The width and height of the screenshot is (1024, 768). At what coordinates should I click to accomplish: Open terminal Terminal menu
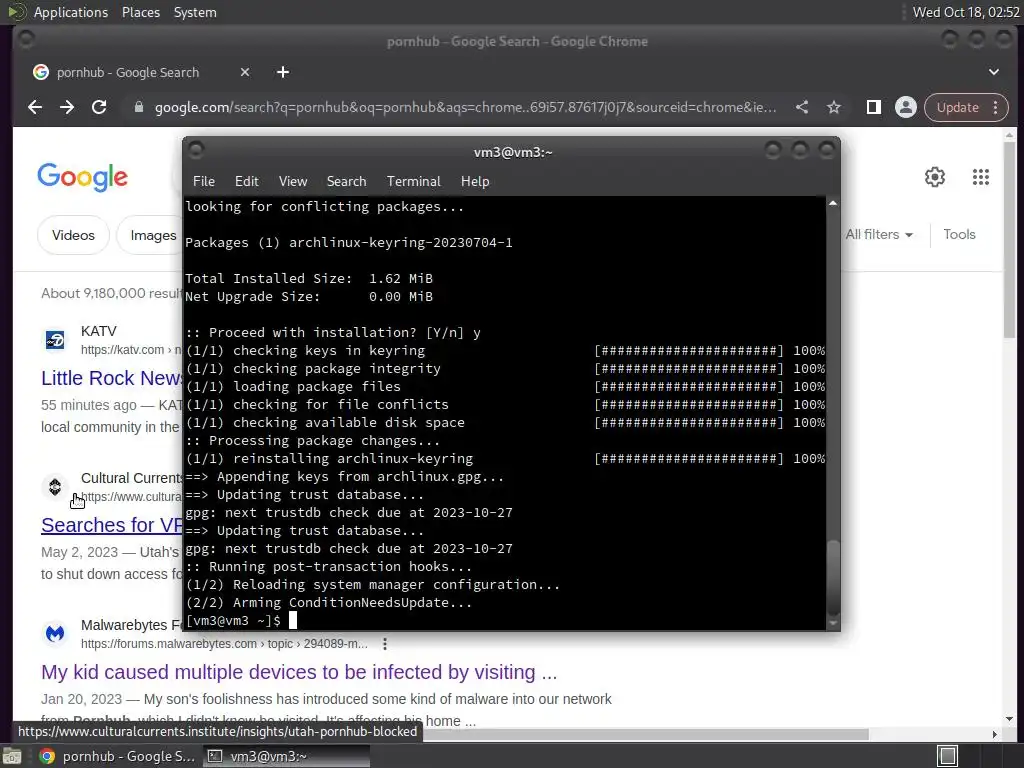[413, 182]
